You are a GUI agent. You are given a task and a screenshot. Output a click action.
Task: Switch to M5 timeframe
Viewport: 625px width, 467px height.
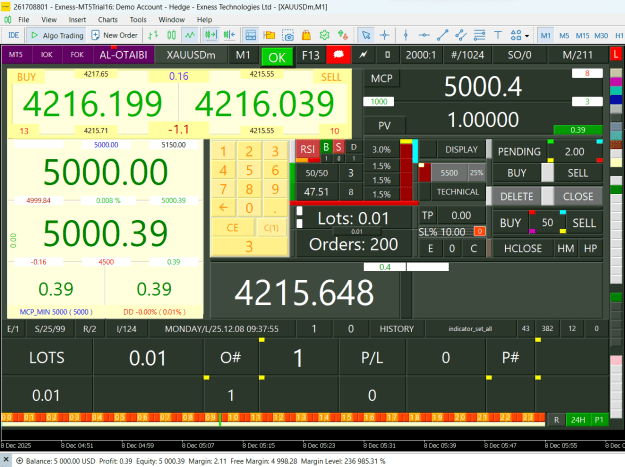click(564, 35)
